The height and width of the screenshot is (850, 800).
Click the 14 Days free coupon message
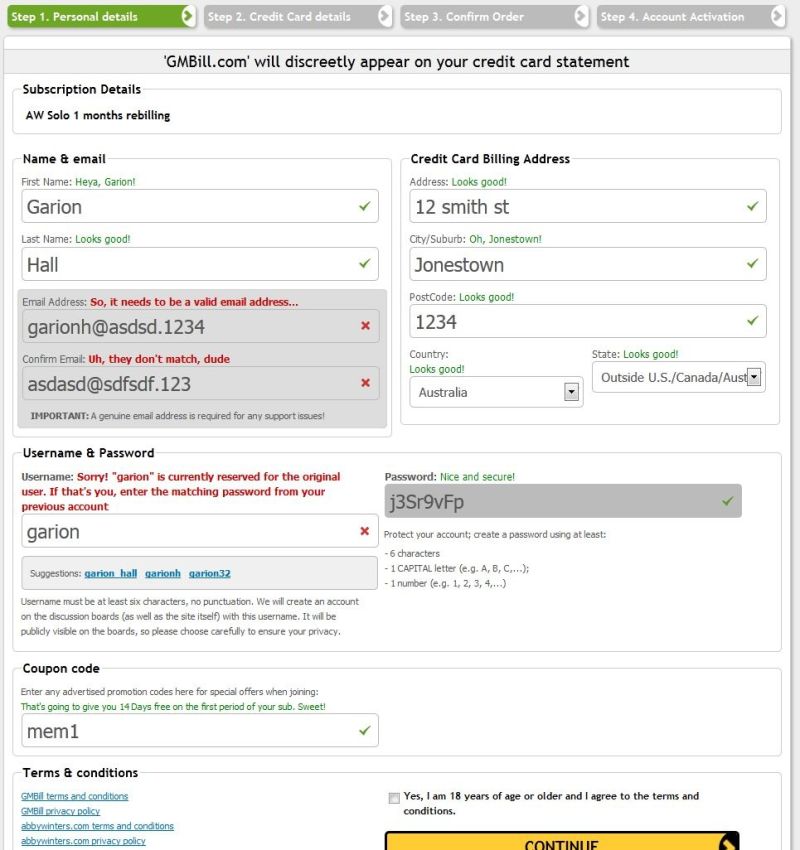pos(173,706)
